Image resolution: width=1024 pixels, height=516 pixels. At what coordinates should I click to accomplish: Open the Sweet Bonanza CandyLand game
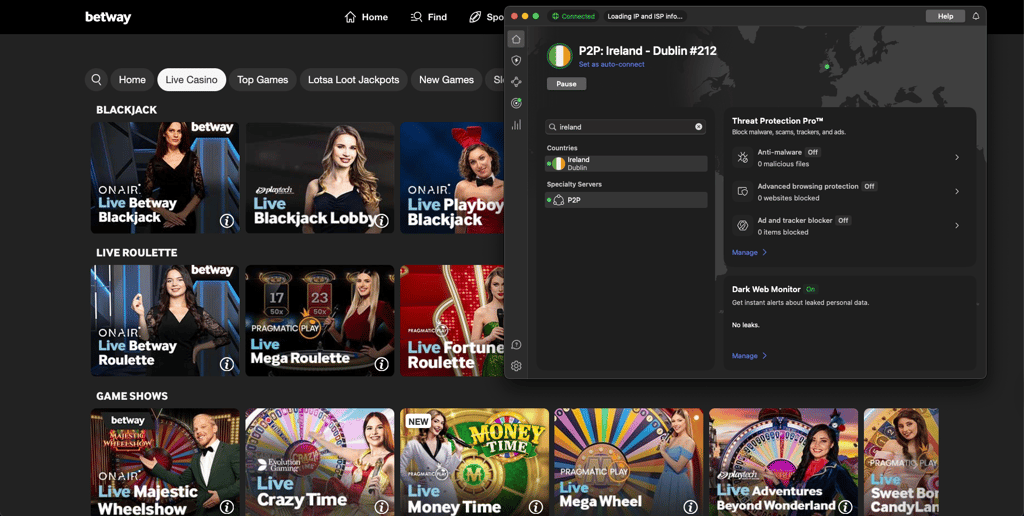click(901, 462)
